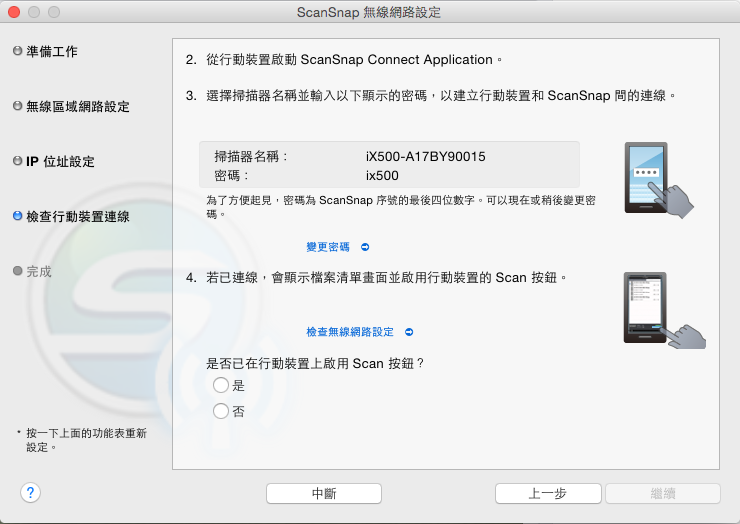
Task: Select the 是 radio button
Action: pyautogui.click(x=220, y=385)
